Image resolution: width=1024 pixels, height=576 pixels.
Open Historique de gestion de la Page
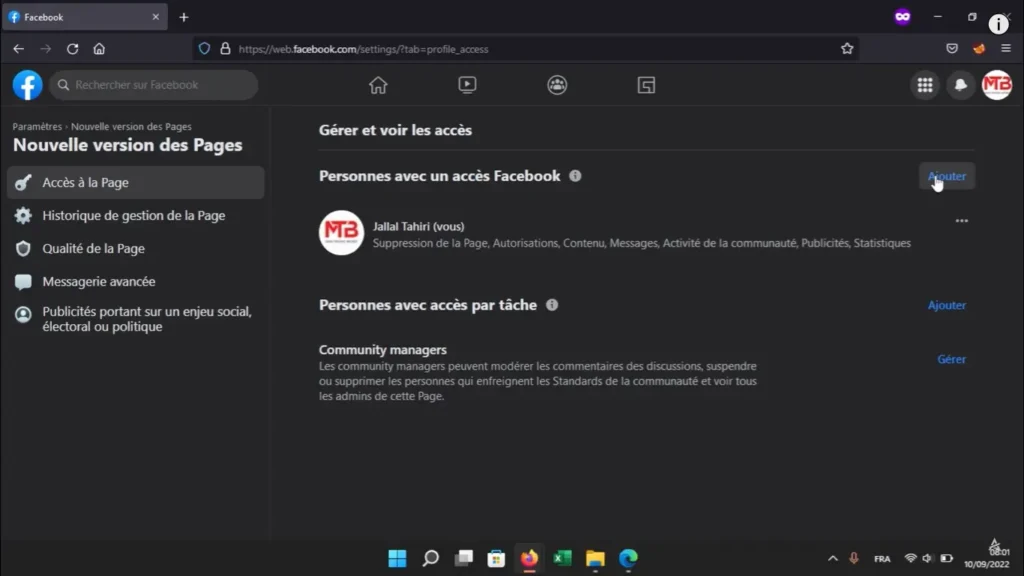[x=136, y=216]
